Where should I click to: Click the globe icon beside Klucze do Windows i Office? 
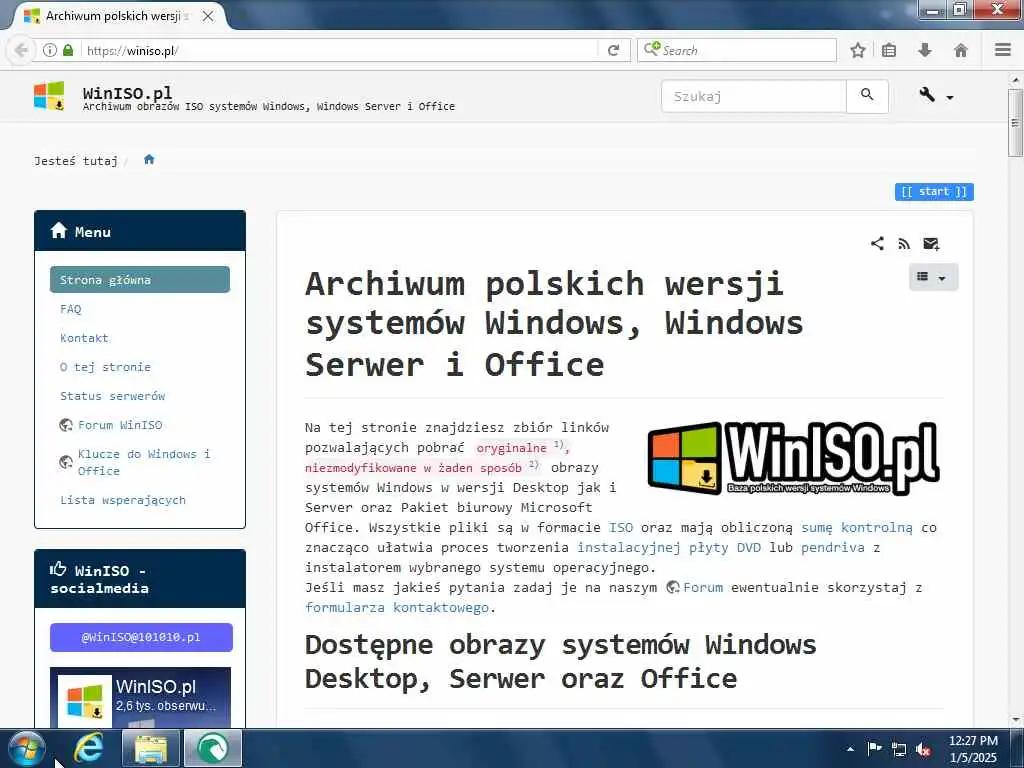(66, 462)
